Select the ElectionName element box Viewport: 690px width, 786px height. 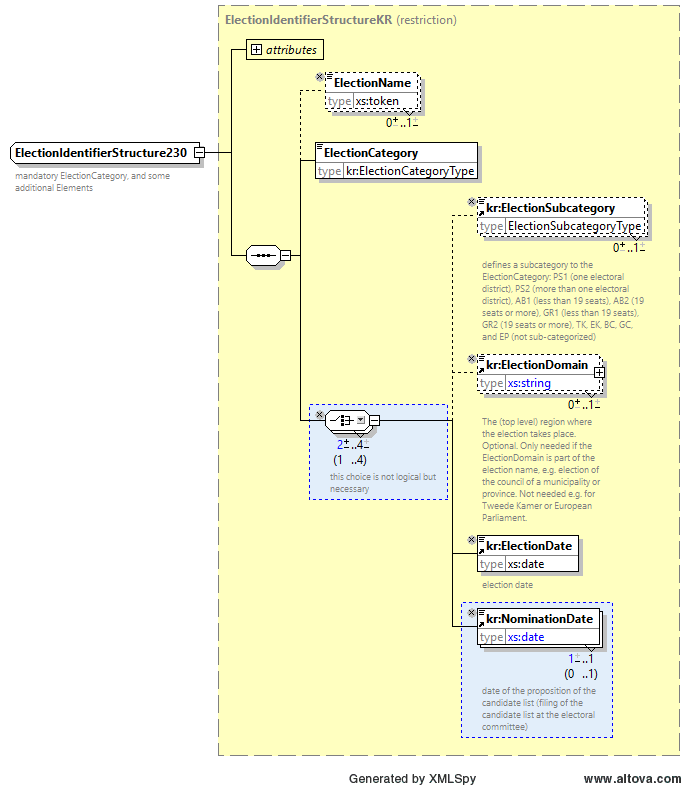(372, 92)
